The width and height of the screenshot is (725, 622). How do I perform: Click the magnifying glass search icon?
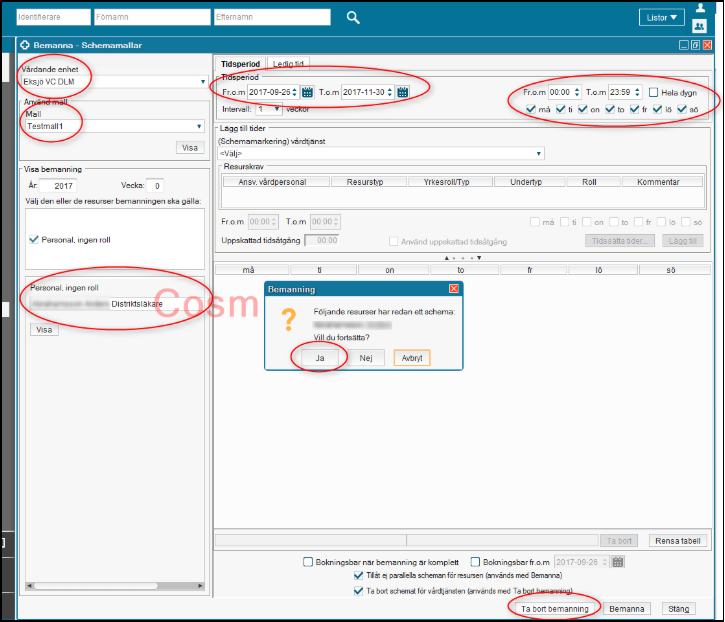(x=353, y=17)
